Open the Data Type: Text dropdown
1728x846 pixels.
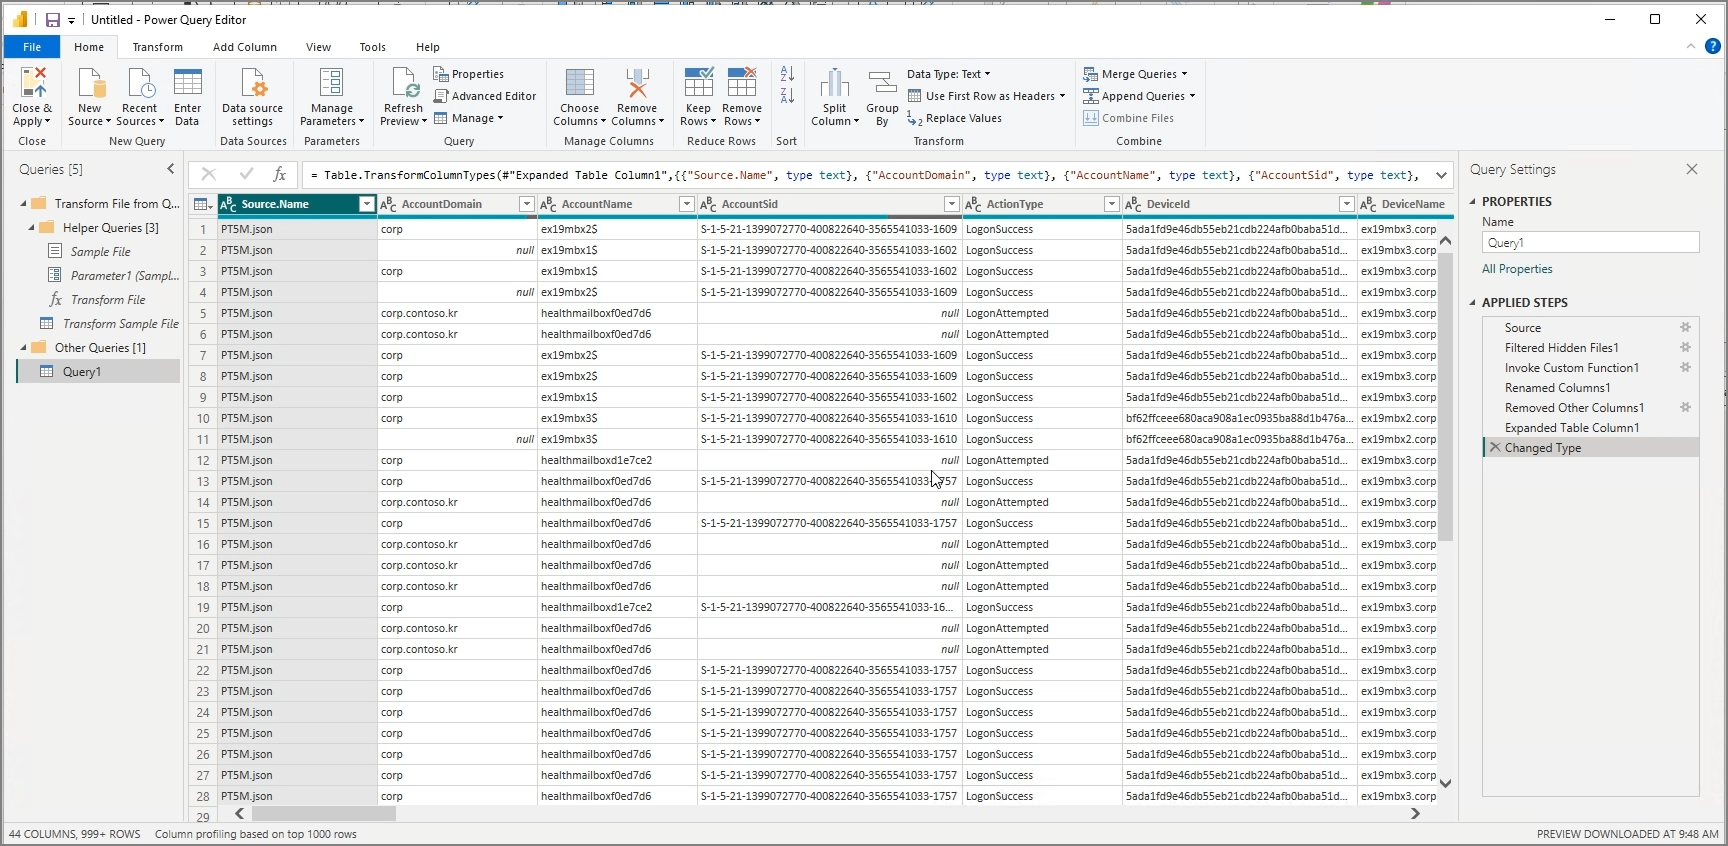click(x=949, y=74)
